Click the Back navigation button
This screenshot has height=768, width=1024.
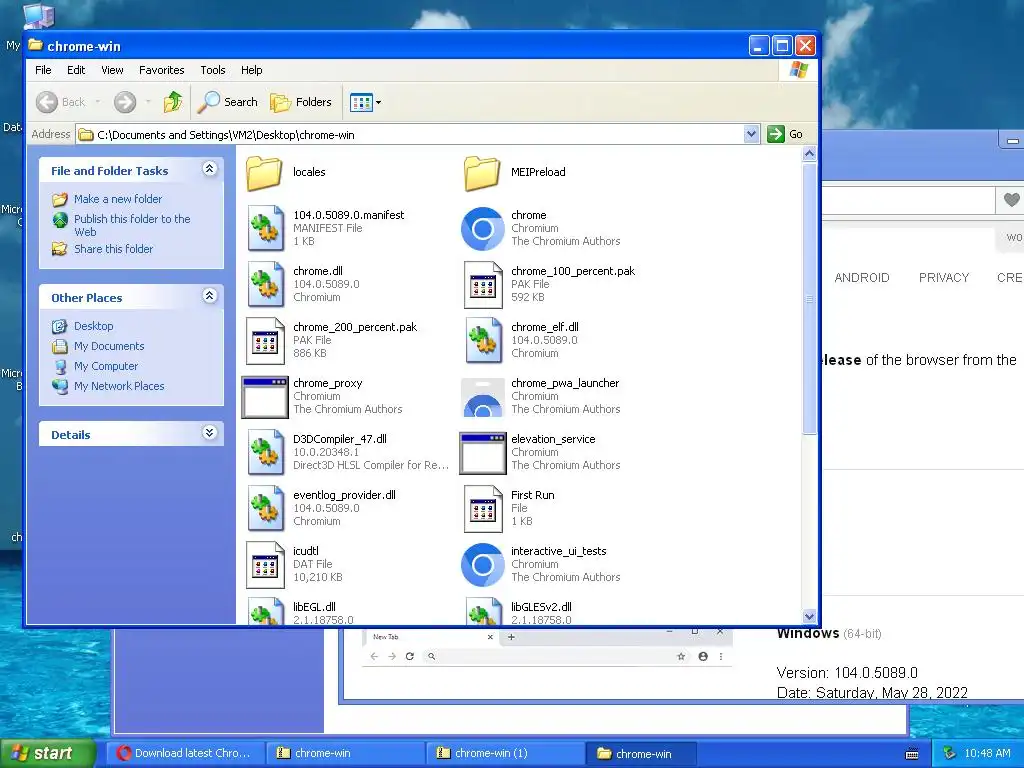[x=60, y=102]
